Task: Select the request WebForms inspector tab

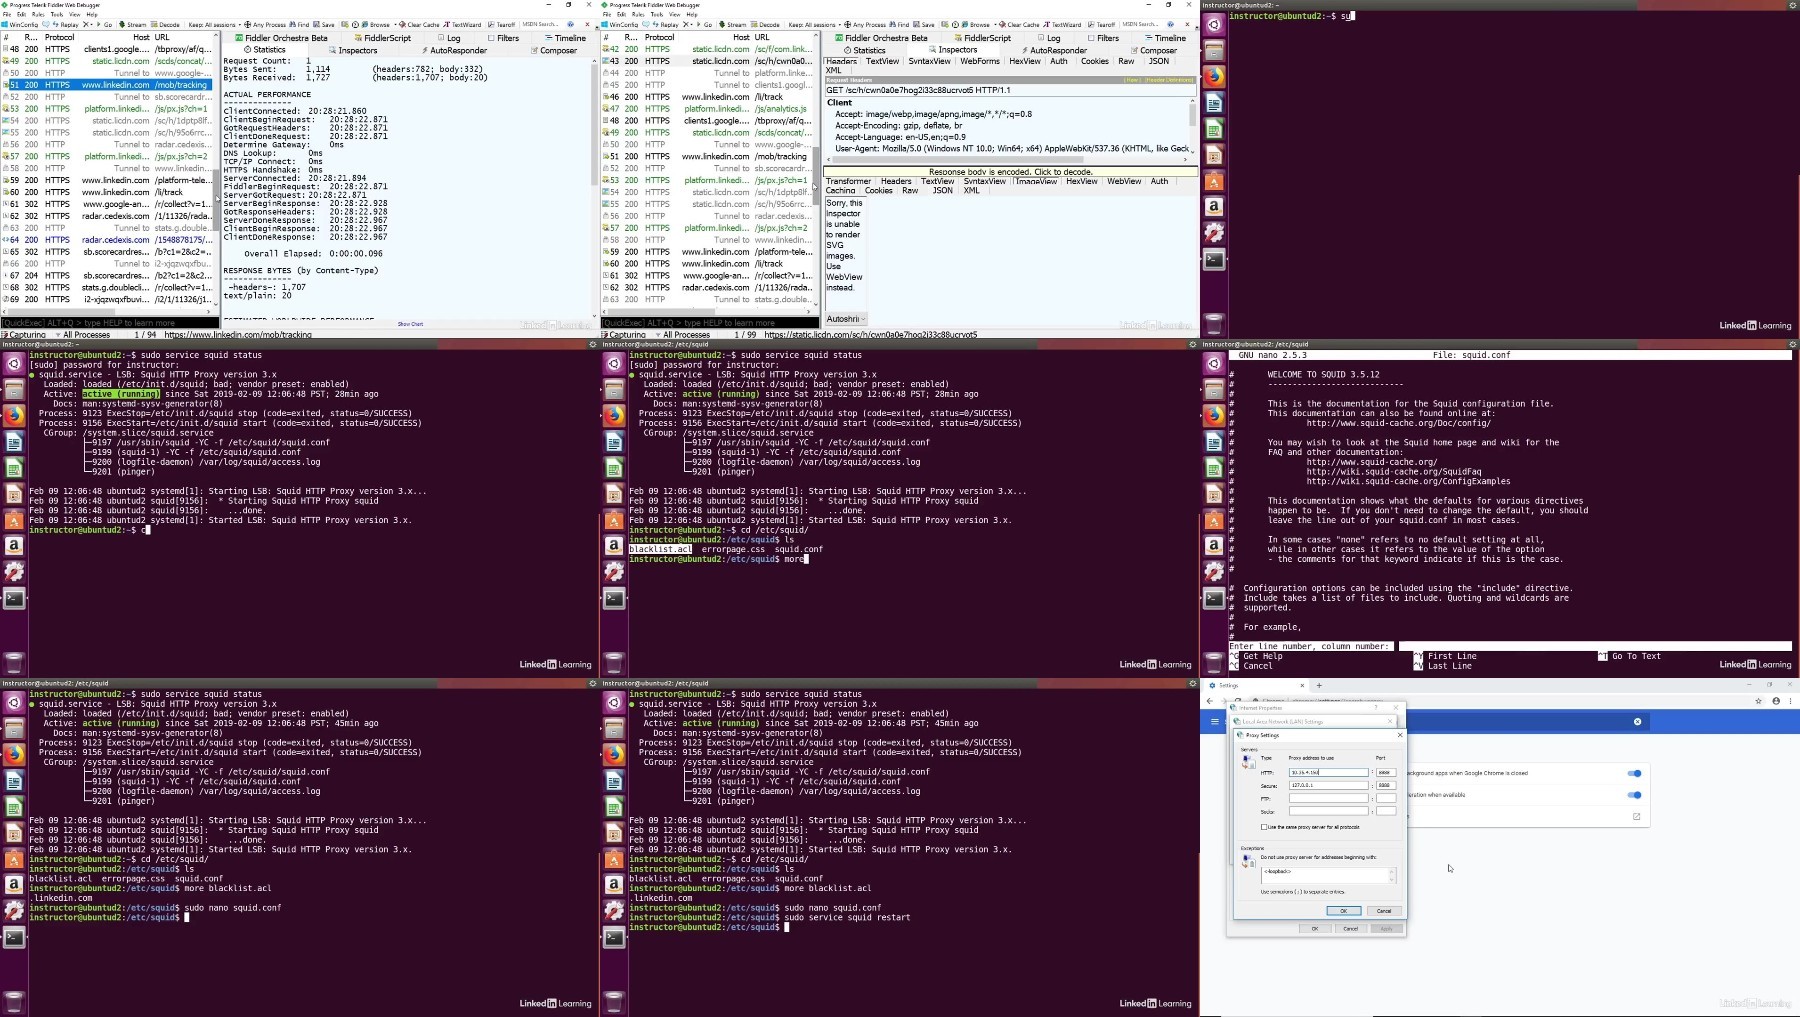Action: coord(980,61)
